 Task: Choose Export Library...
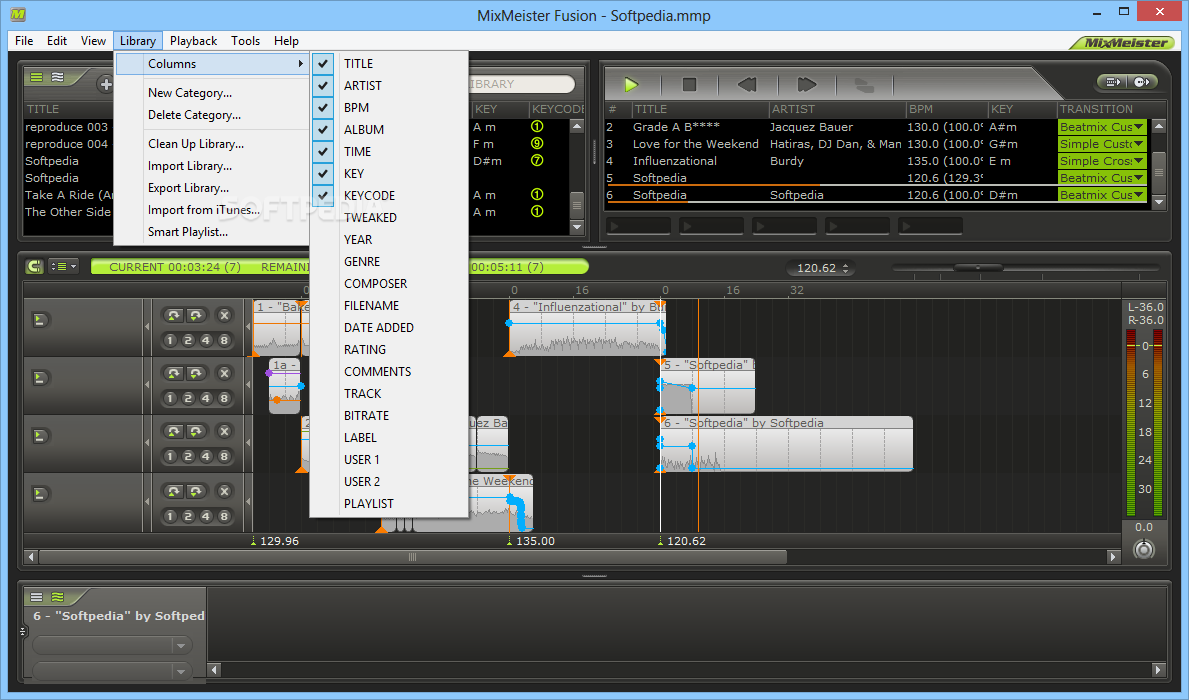[212, 187]
